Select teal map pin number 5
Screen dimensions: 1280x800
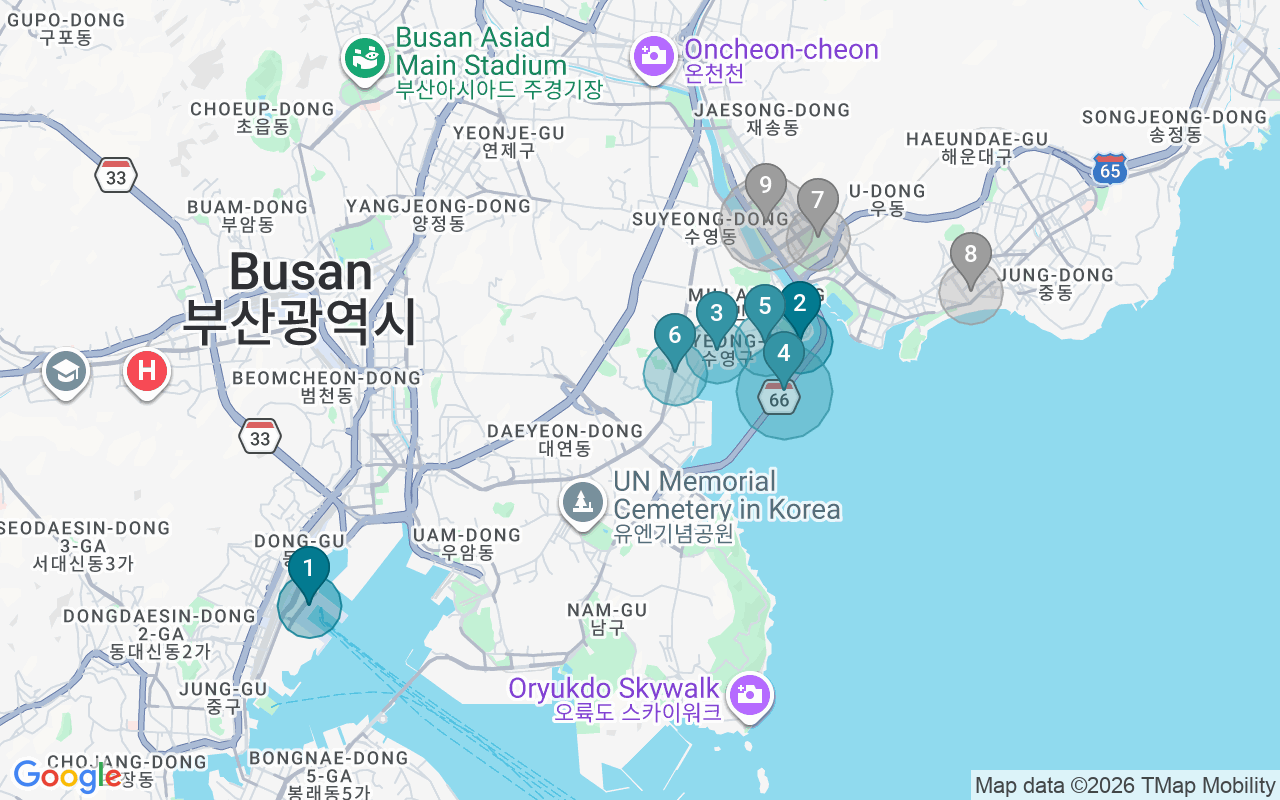click(x=765, y=311)
